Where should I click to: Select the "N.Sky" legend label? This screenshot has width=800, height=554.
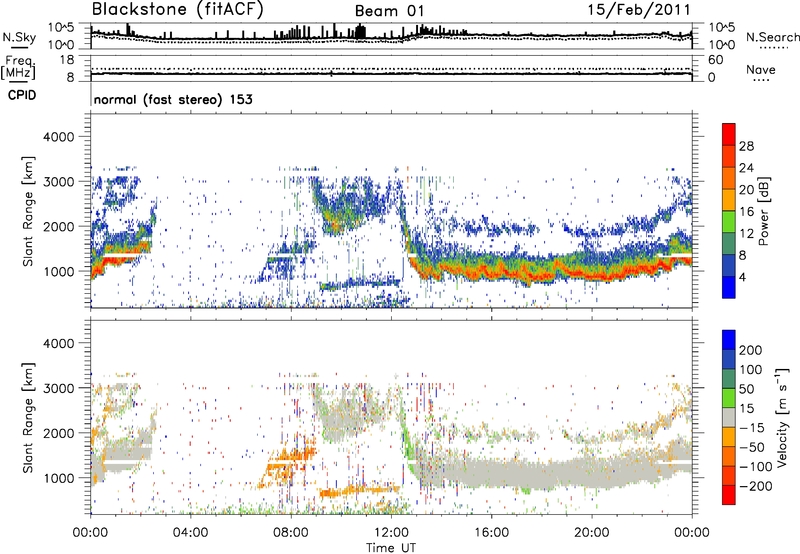tap(19, 38)
